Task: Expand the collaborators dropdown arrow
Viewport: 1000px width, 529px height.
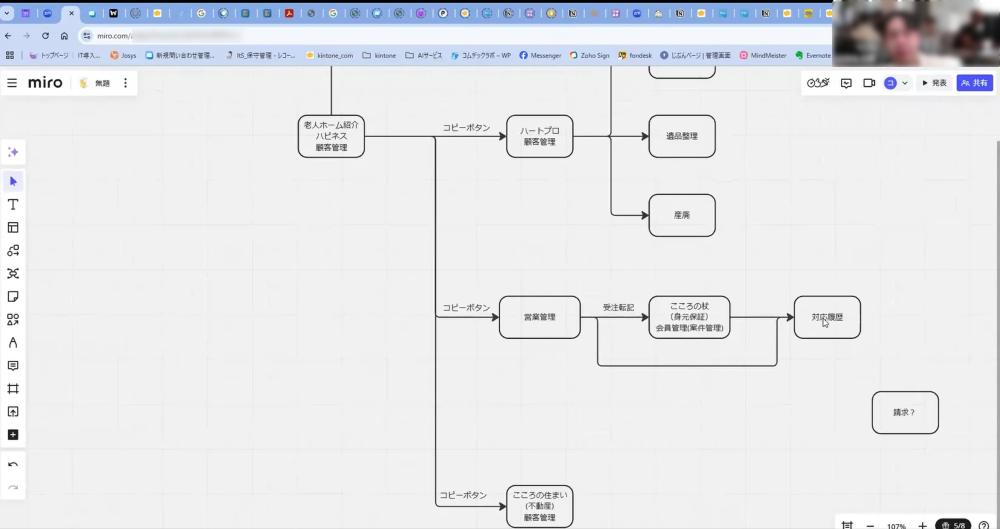Action: point(904,83)
